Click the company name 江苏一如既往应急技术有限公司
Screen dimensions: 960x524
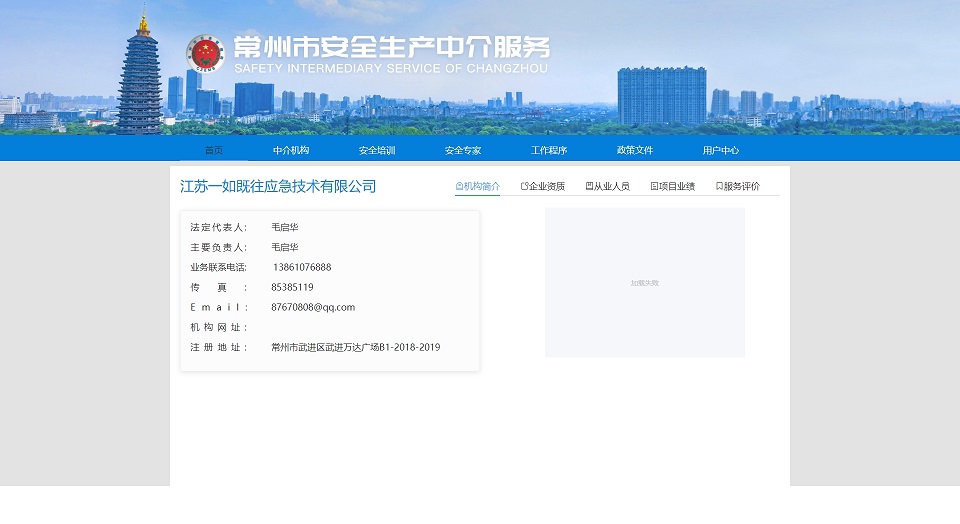pos(278,187)
